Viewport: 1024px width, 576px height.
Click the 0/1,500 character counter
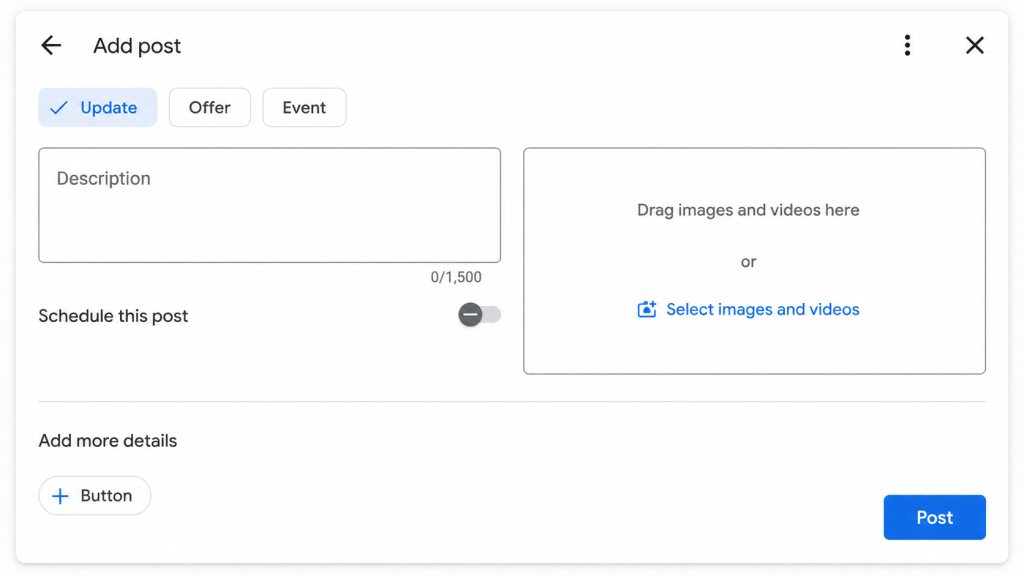pyautogui.click(x=456, y=277)
